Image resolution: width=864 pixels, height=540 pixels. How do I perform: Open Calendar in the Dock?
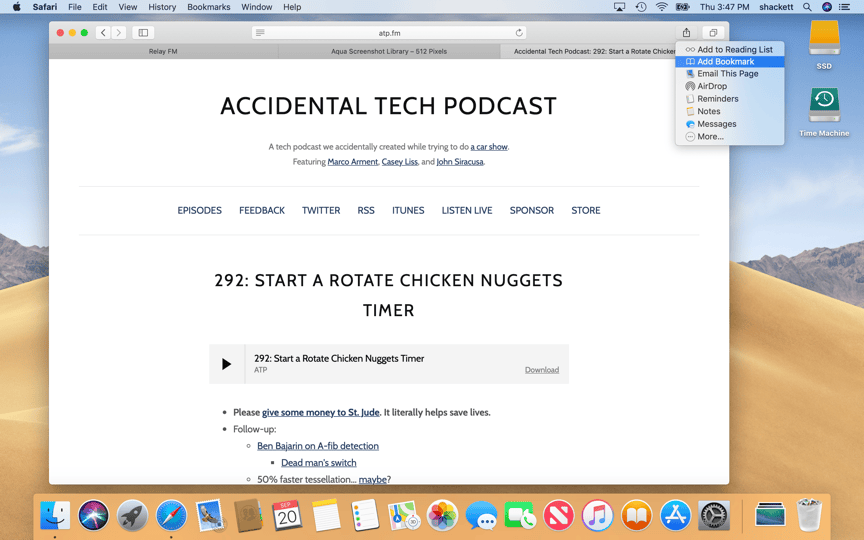pos(287,516)
